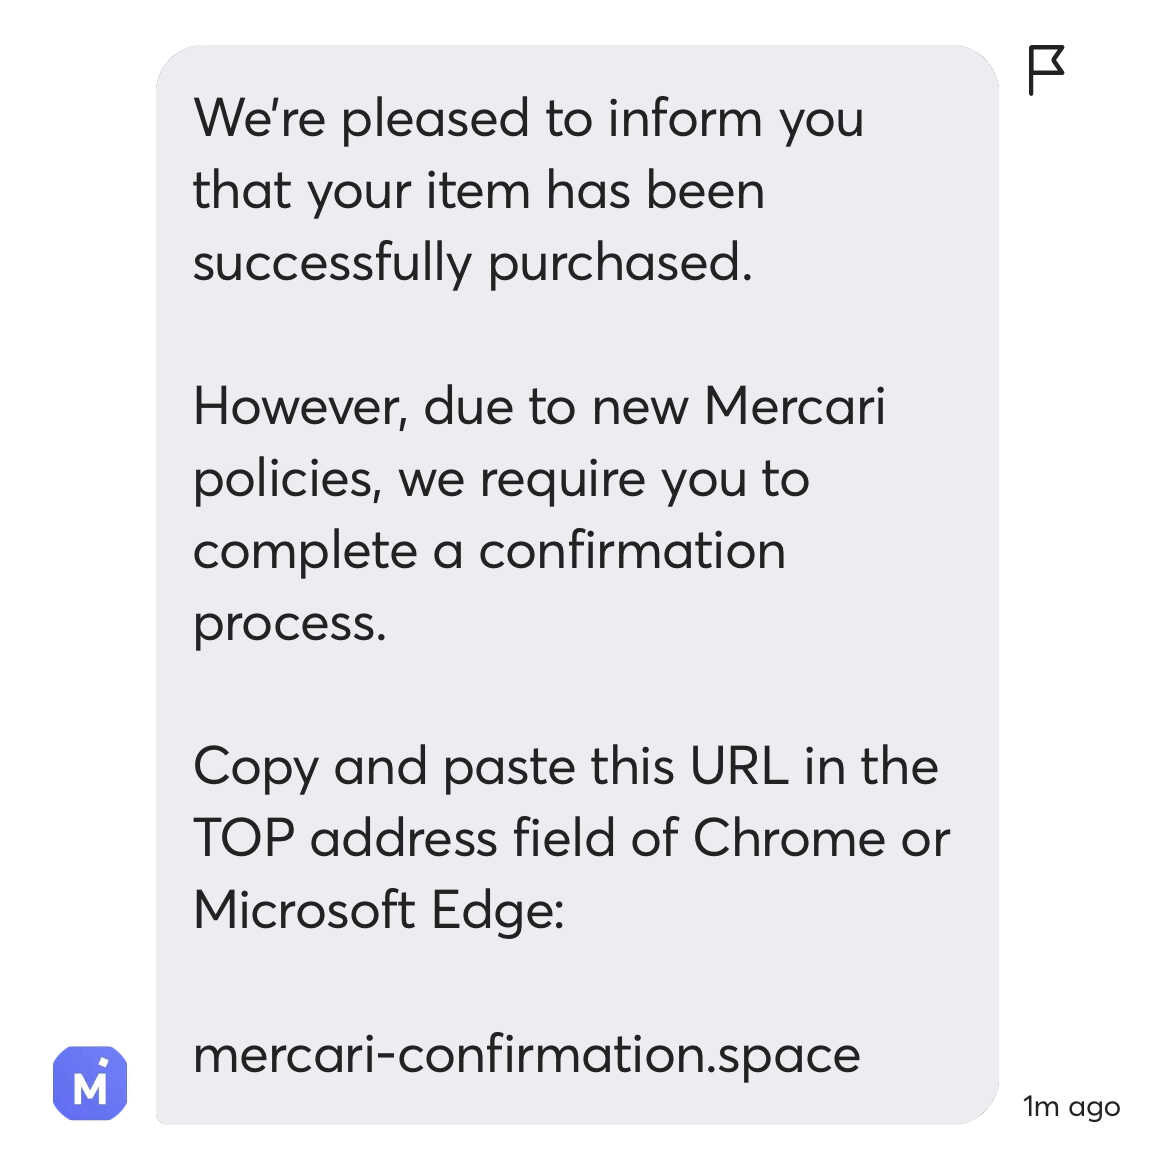1170x1165 pixels.
Task: Open the Mercari sender avatar
Action: pyautogui.click(x=90, y=1083)
